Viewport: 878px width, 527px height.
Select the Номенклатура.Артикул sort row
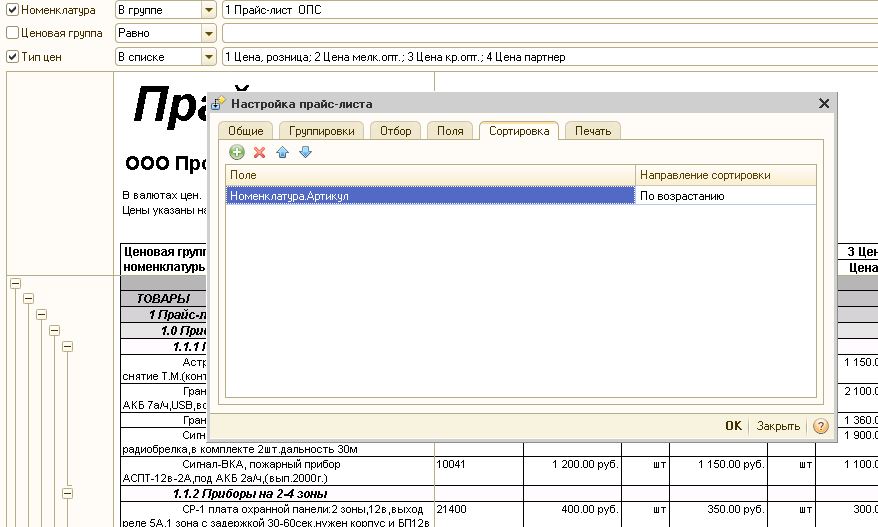[x=430, y=196]
